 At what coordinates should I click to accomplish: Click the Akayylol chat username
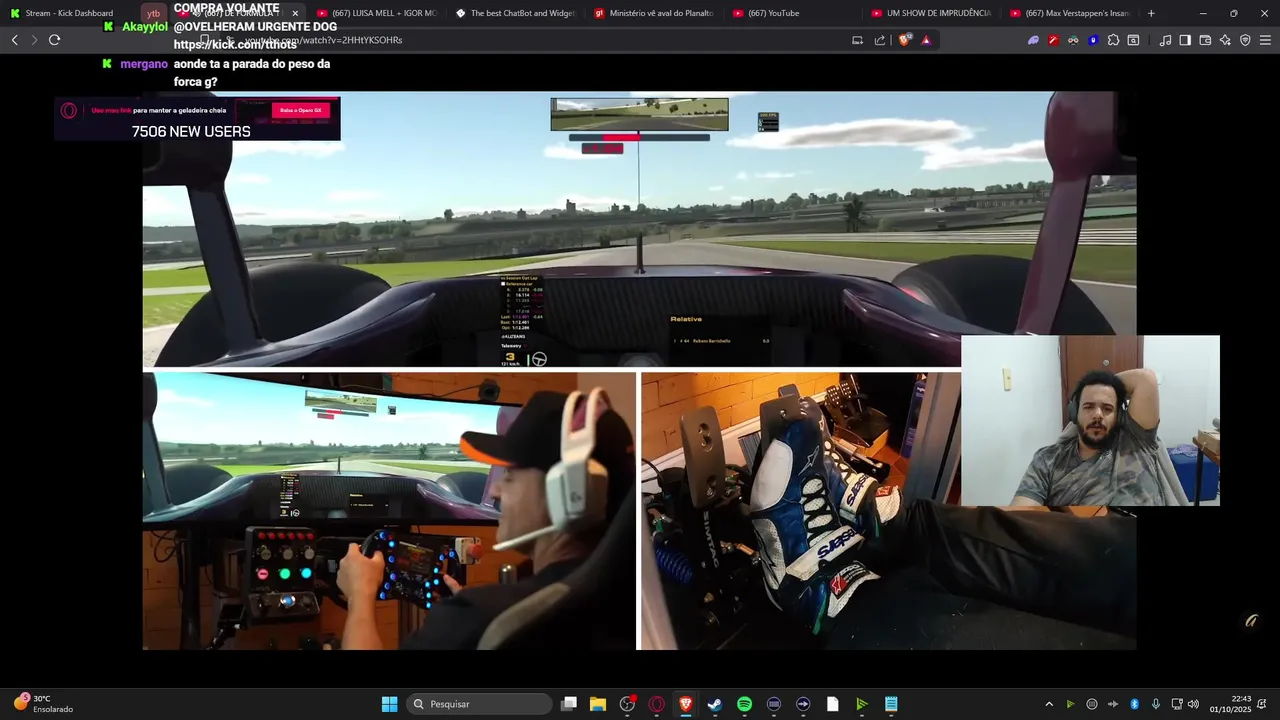(x=145, y=27)
